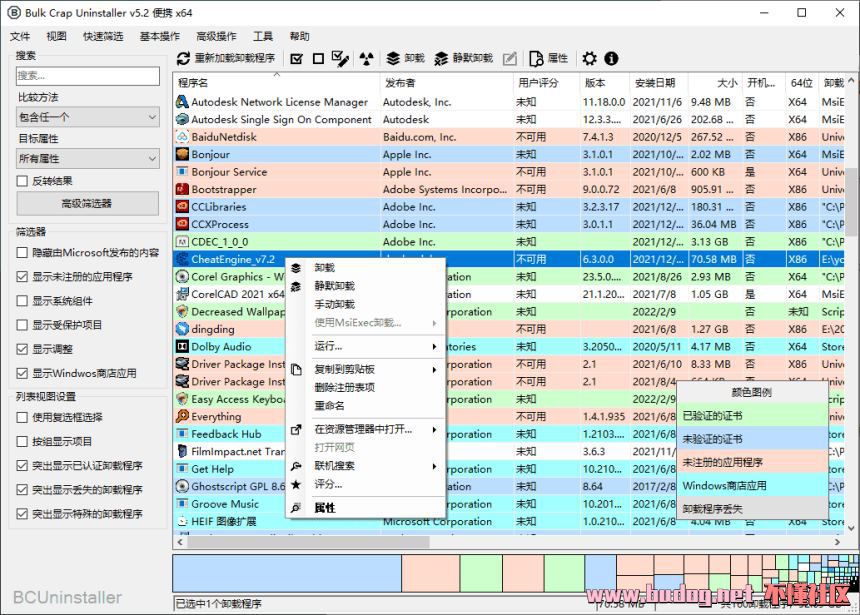Choose 静默卸载 from the context menu
860x615 pixels.
pos(334,286)
